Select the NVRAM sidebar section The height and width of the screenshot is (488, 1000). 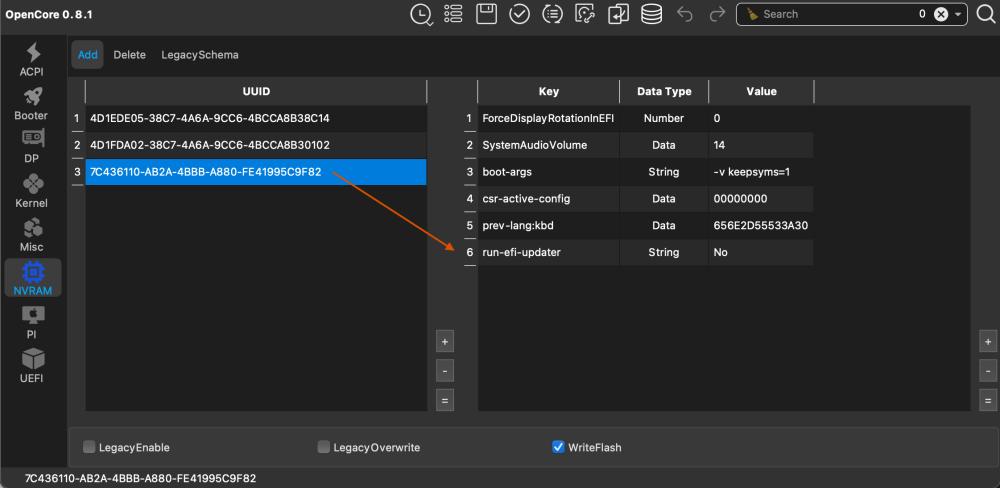[x=33, y=278]
